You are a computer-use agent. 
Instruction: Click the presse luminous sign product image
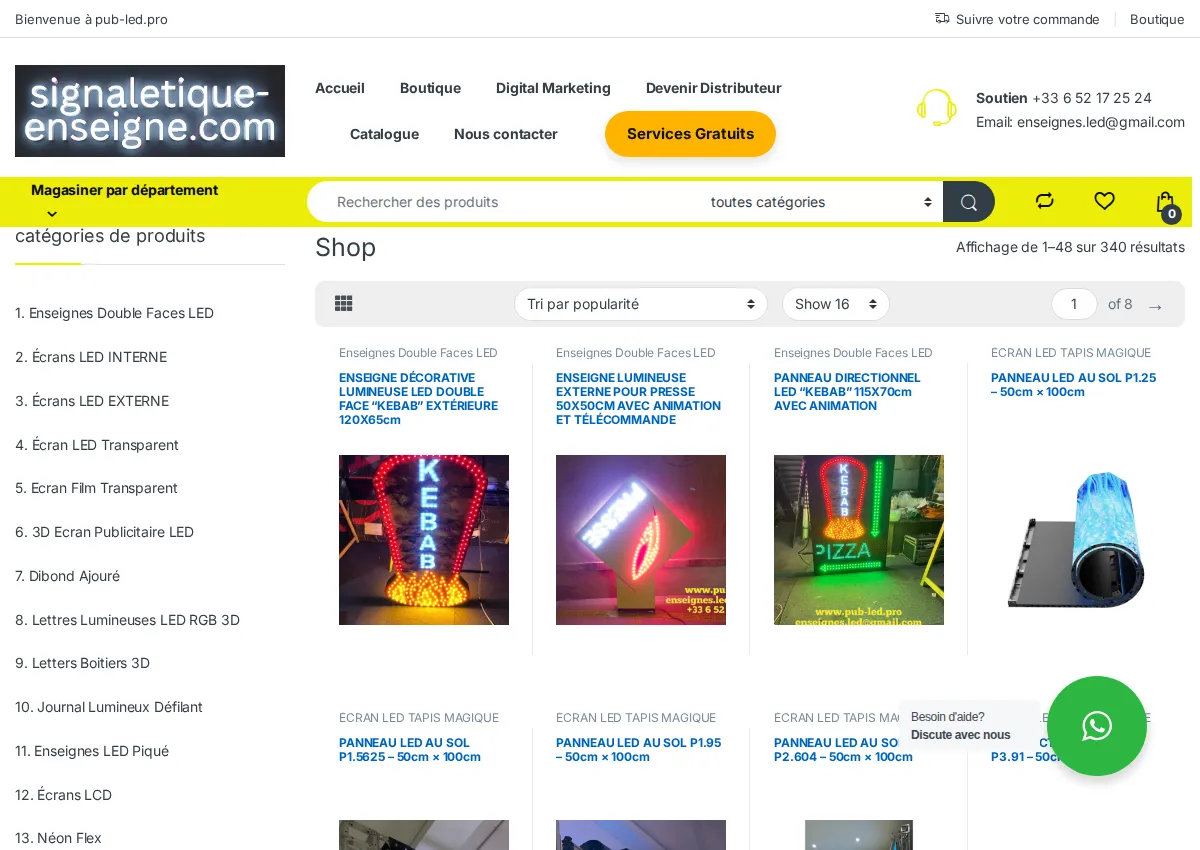(641, 540)
